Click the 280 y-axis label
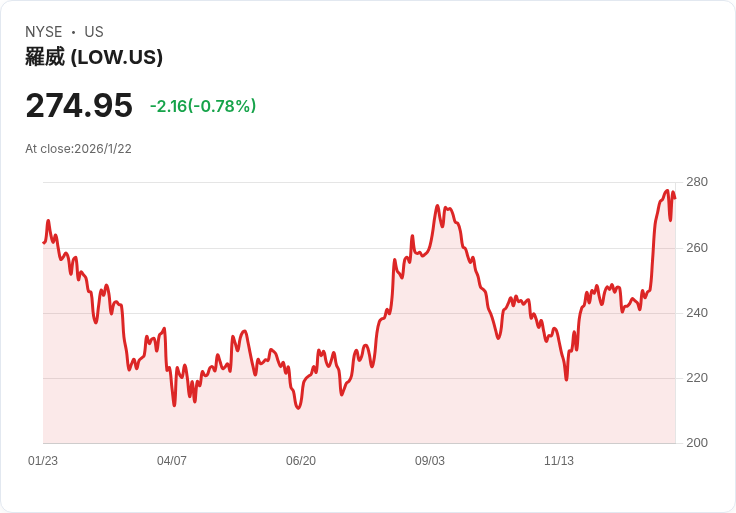This screenshot has width=736, height=513. [x=697, y=182]
